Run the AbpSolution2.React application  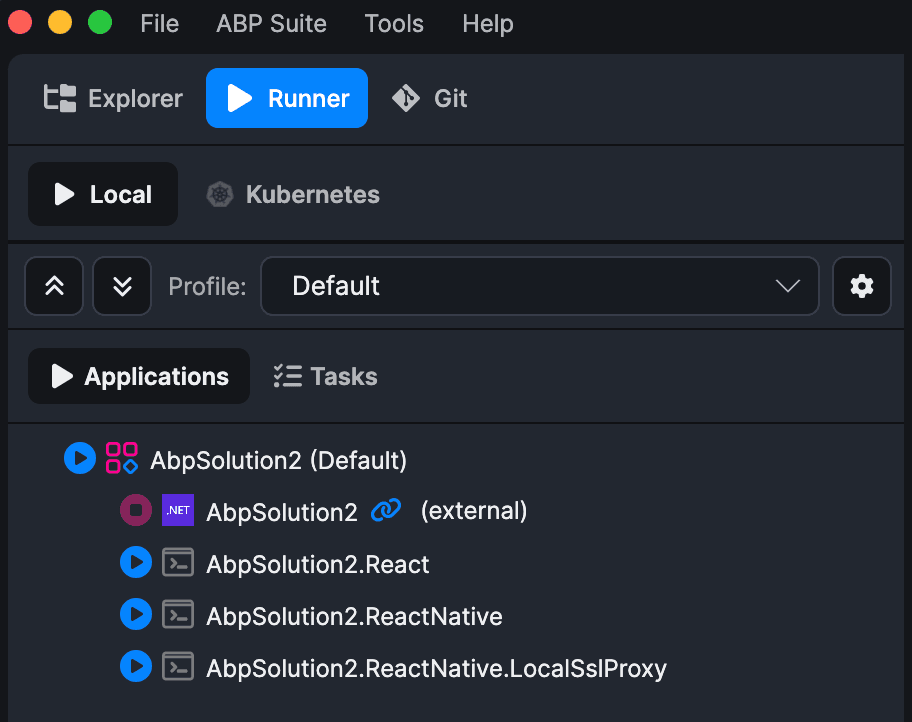pos(136,562)
